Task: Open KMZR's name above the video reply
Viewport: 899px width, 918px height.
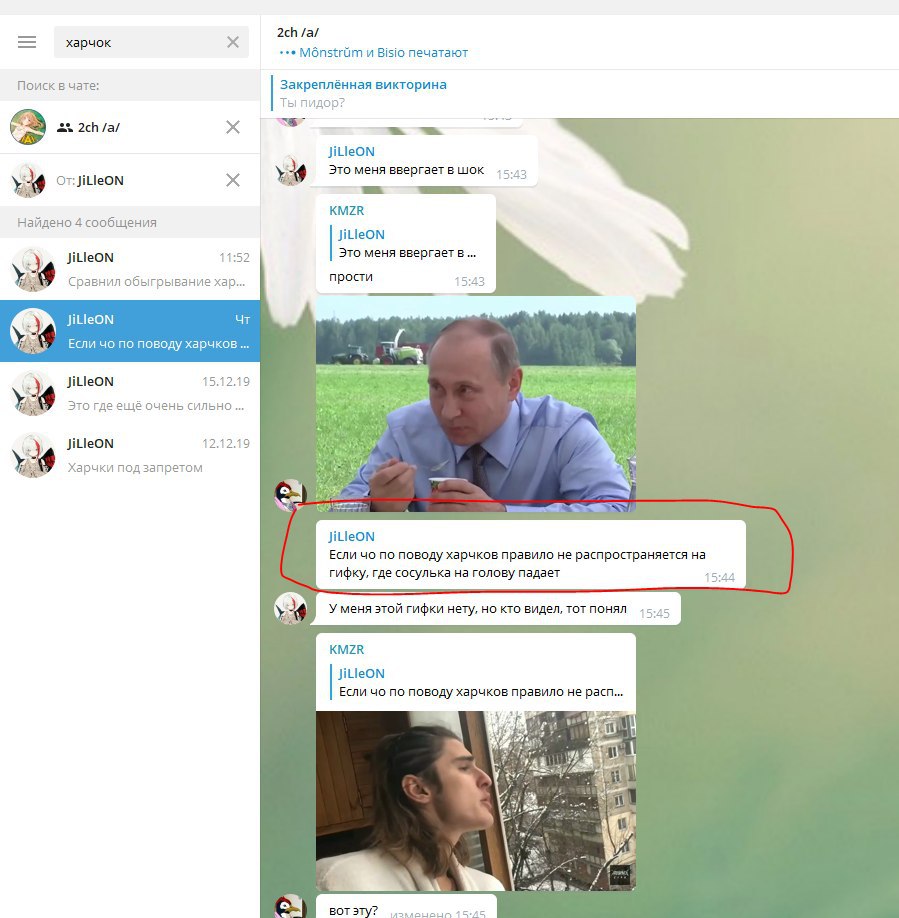Action: click(x=346, y=650)
